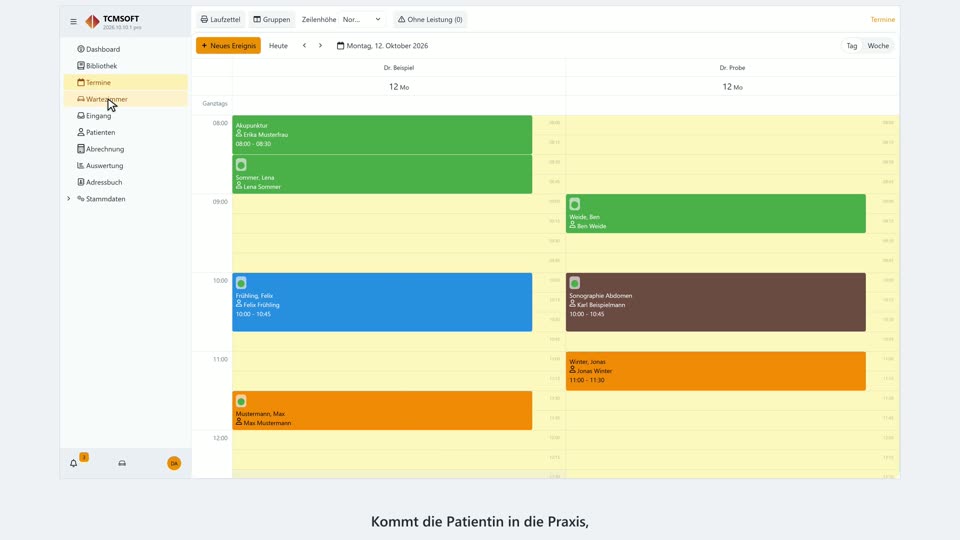Image resolution: width=960 pixels, height=540 pixels.
Task: Open Ohne Leistung (0) filter
Action: pyautogui.click(x=430, y=20)
